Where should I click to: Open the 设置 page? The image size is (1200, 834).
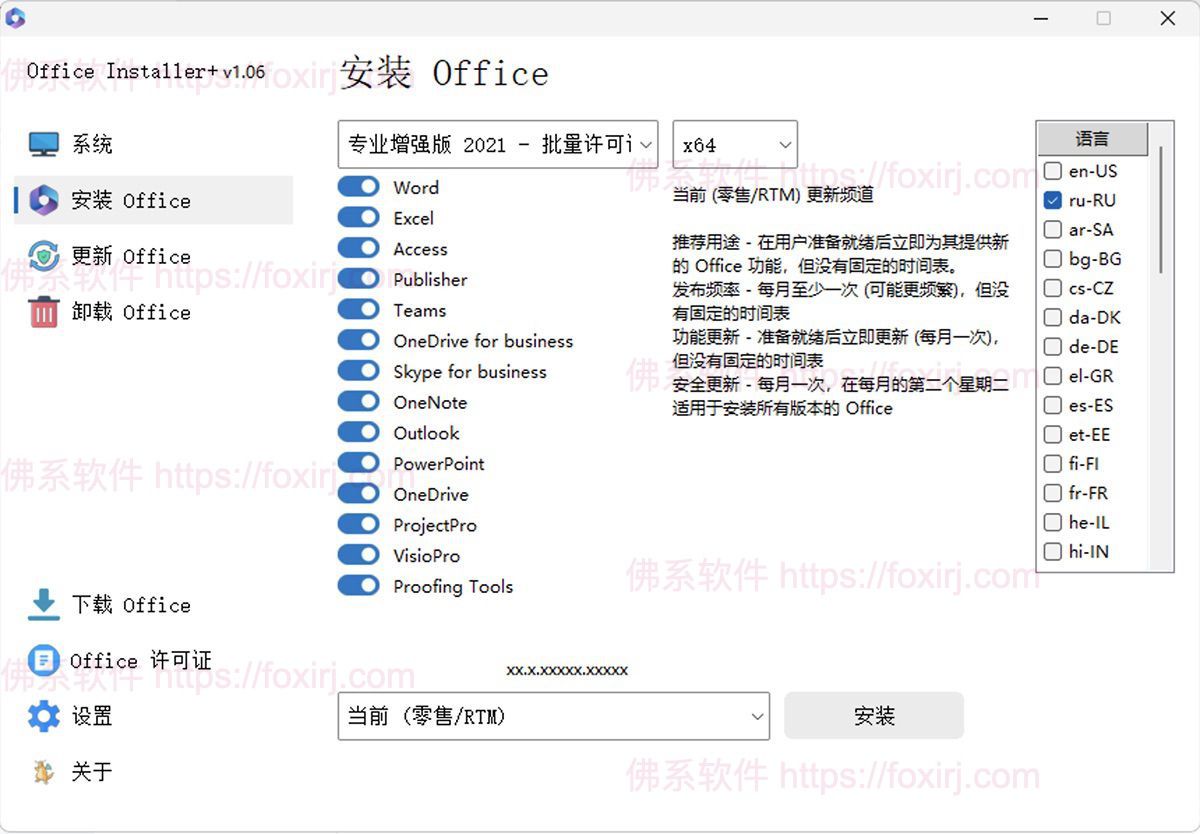coord(153,716)
